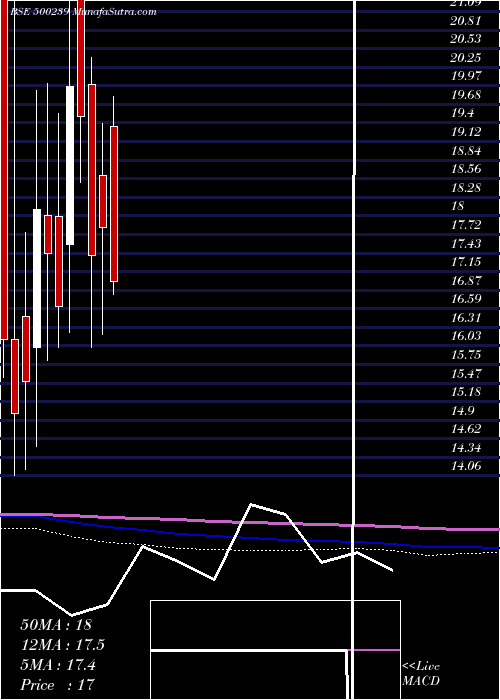Click the 15.47 price axis label
The image size is (500, 700).
(466, 373)
